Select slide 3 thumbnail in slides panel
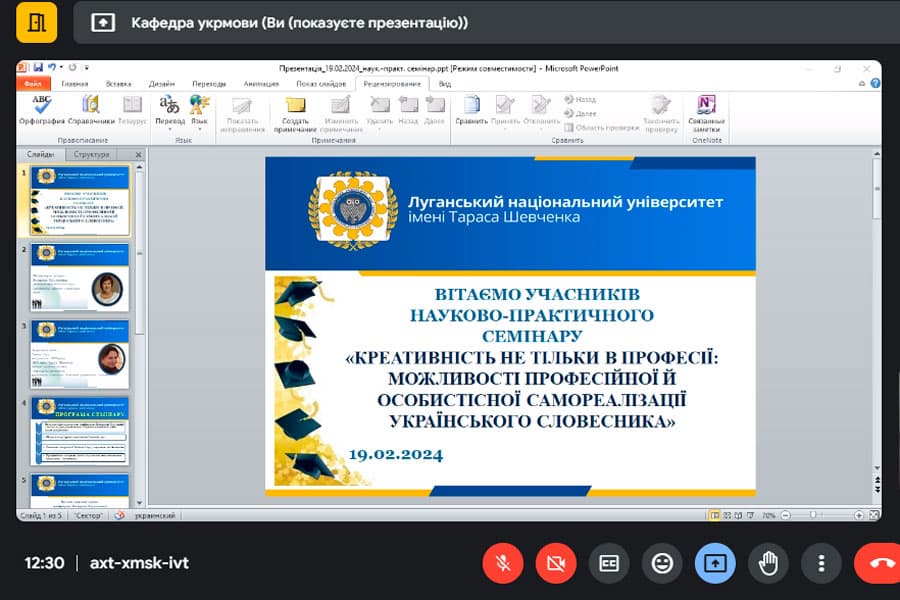 click(80, 357)
